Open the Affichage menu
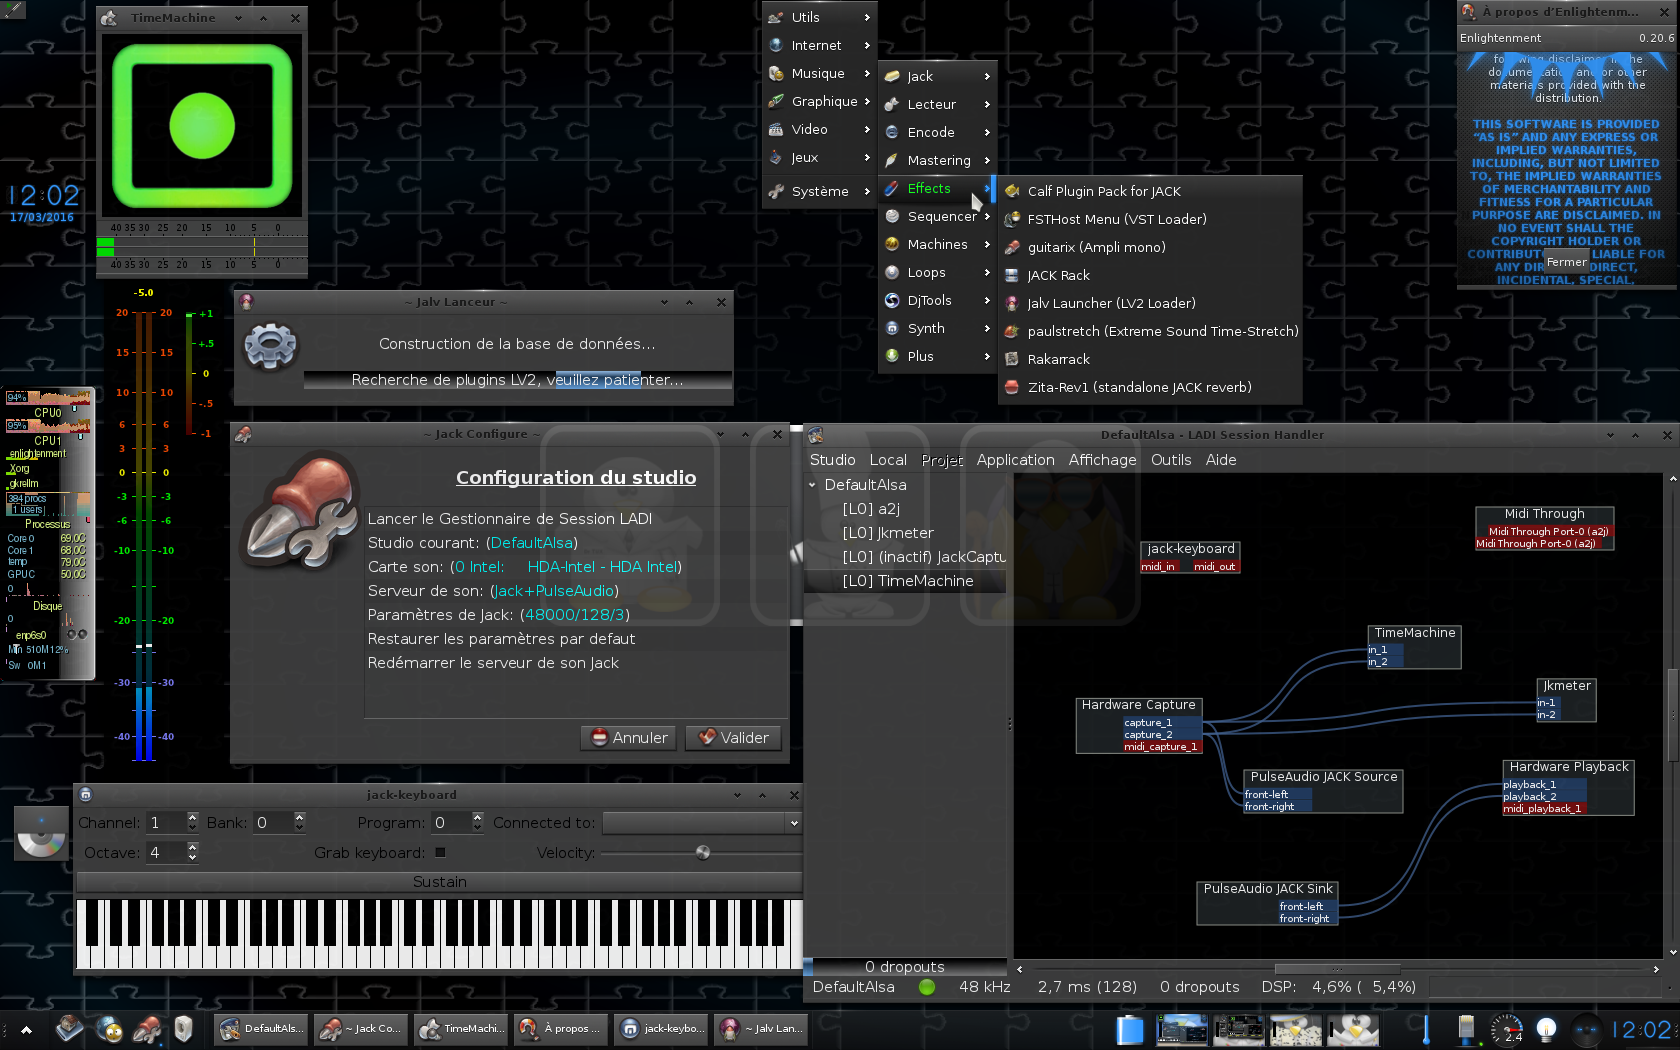Viewport: 1680px width, 1050px height. (x=1102, y=460)
